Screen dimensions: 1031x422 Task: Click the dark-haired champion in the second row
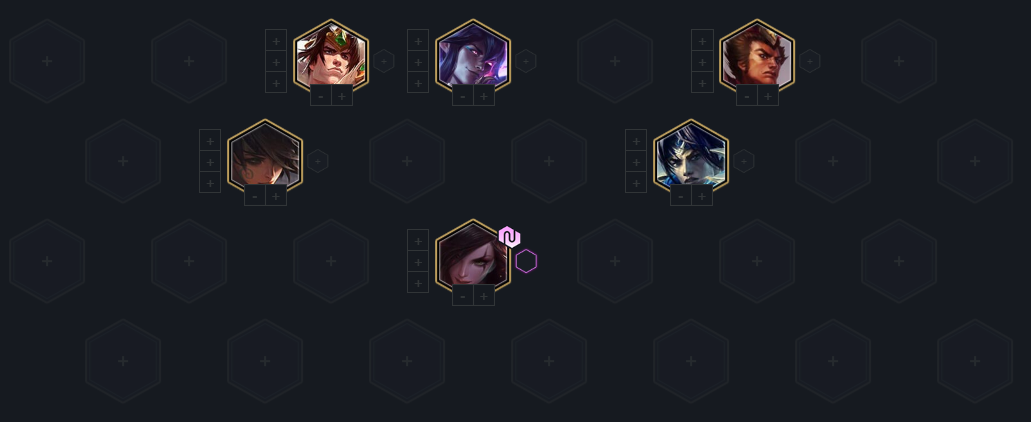pyautogui.click(x=265, y=156)
